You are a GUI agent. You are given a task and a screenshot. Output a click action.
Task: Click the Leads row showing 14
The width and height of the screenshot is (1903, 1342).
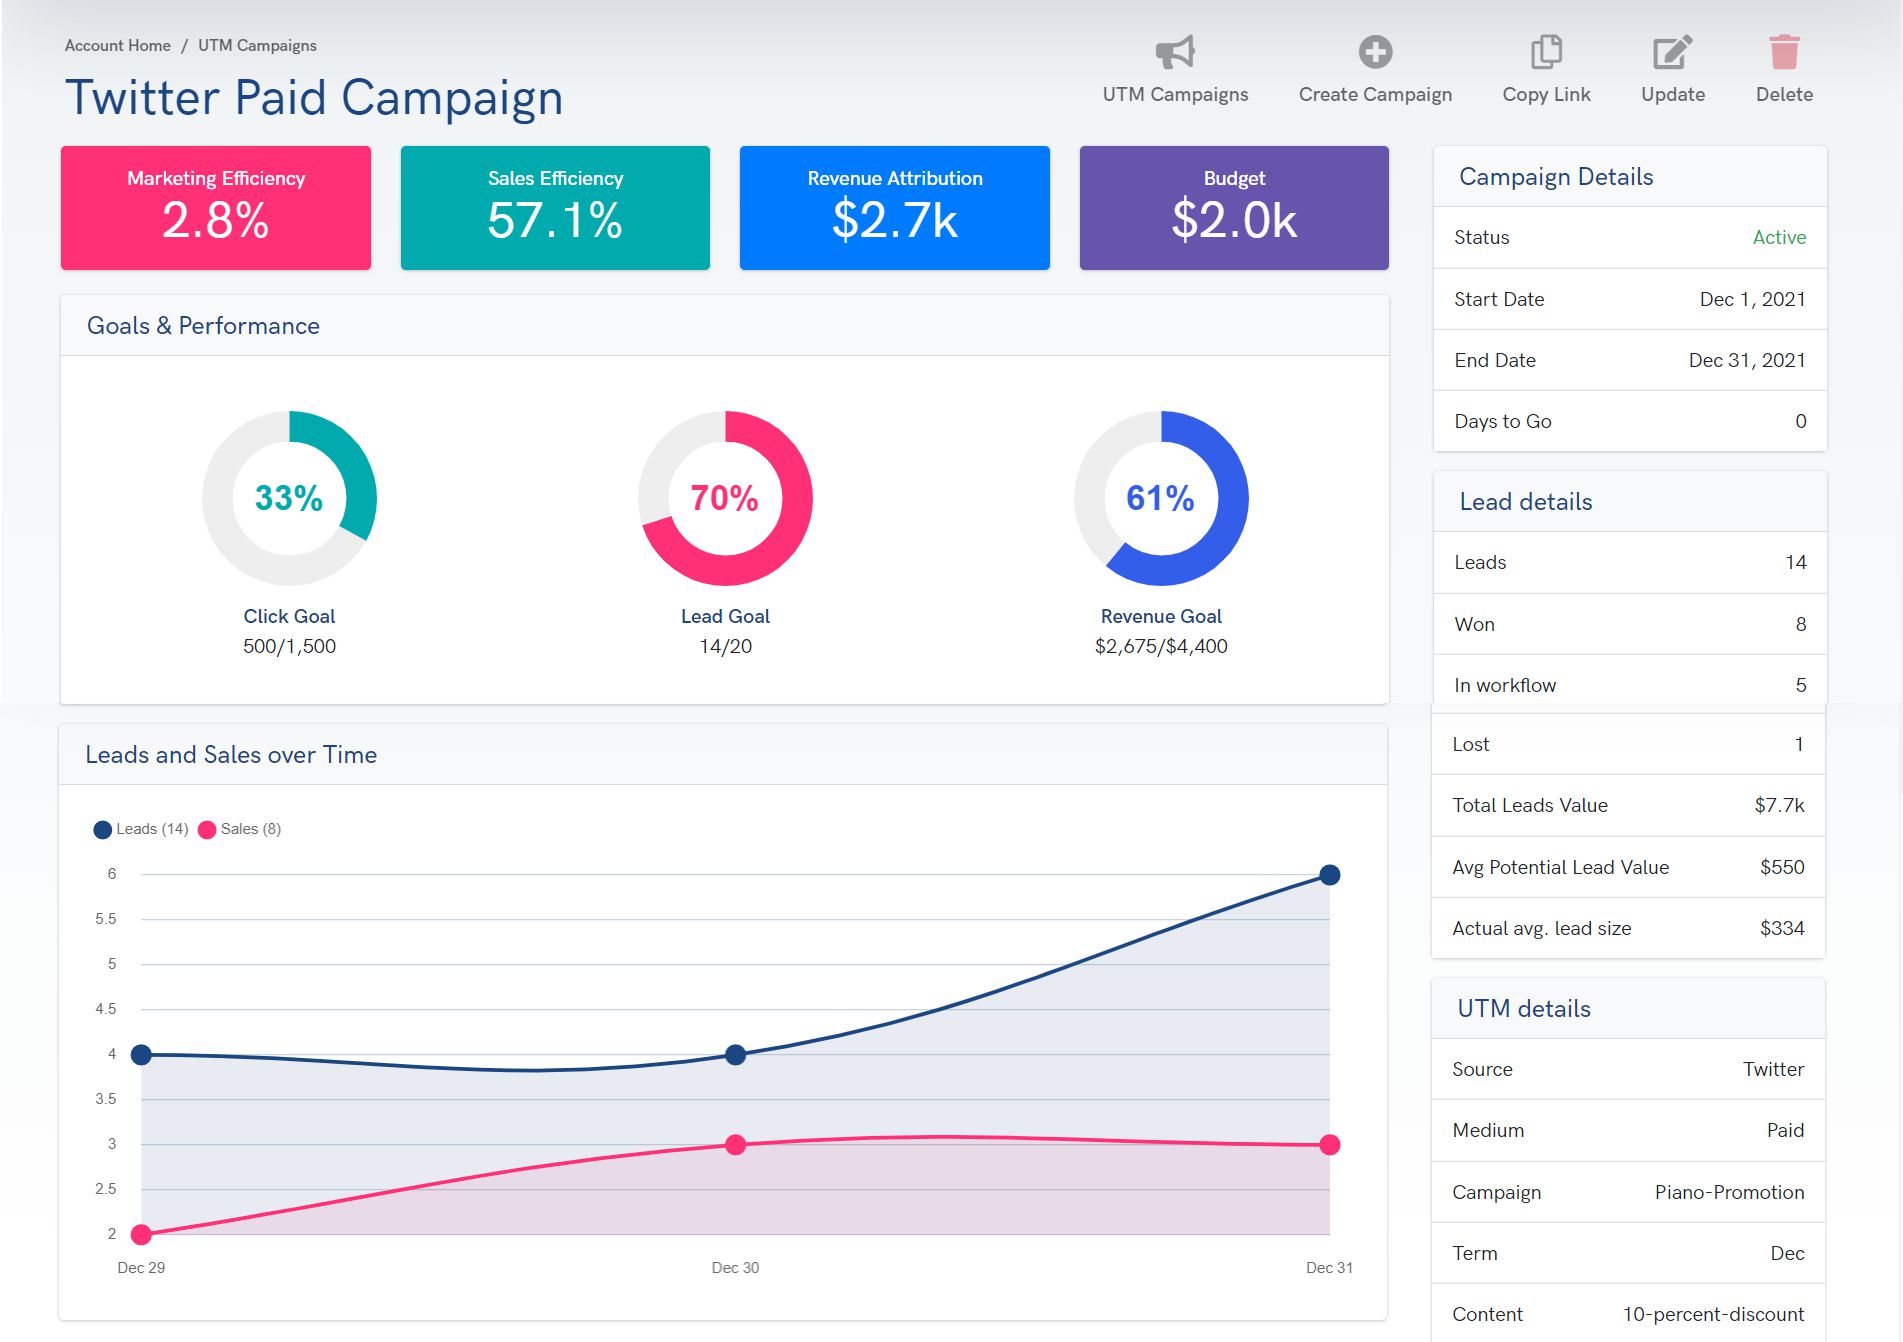1630,563
